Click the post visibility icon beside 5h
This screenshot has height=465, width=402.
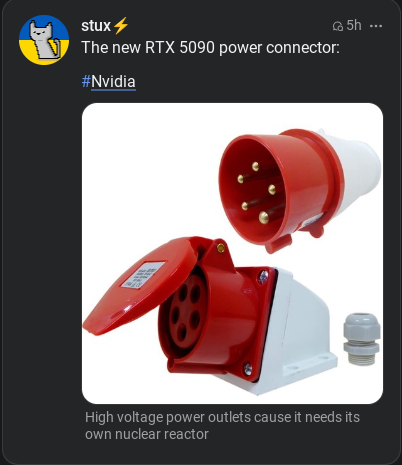[x=338, y=26]
